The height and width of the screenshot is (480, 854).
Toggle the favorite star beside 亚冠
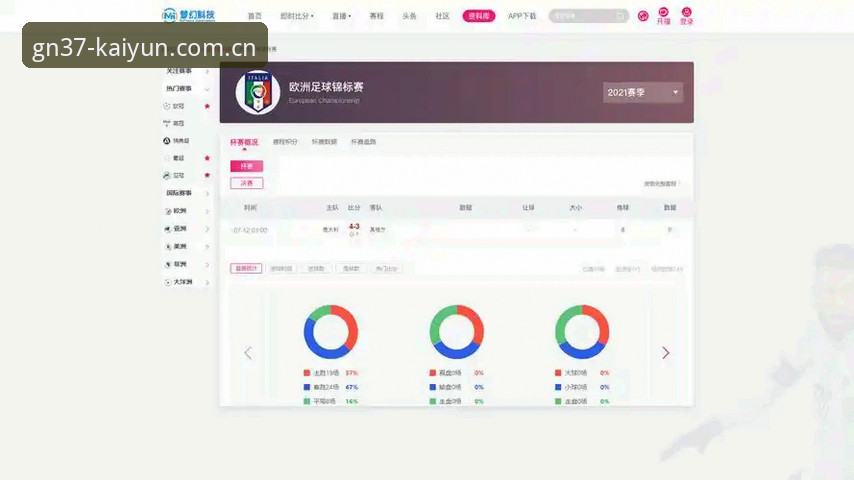click(x=207, y=175)
